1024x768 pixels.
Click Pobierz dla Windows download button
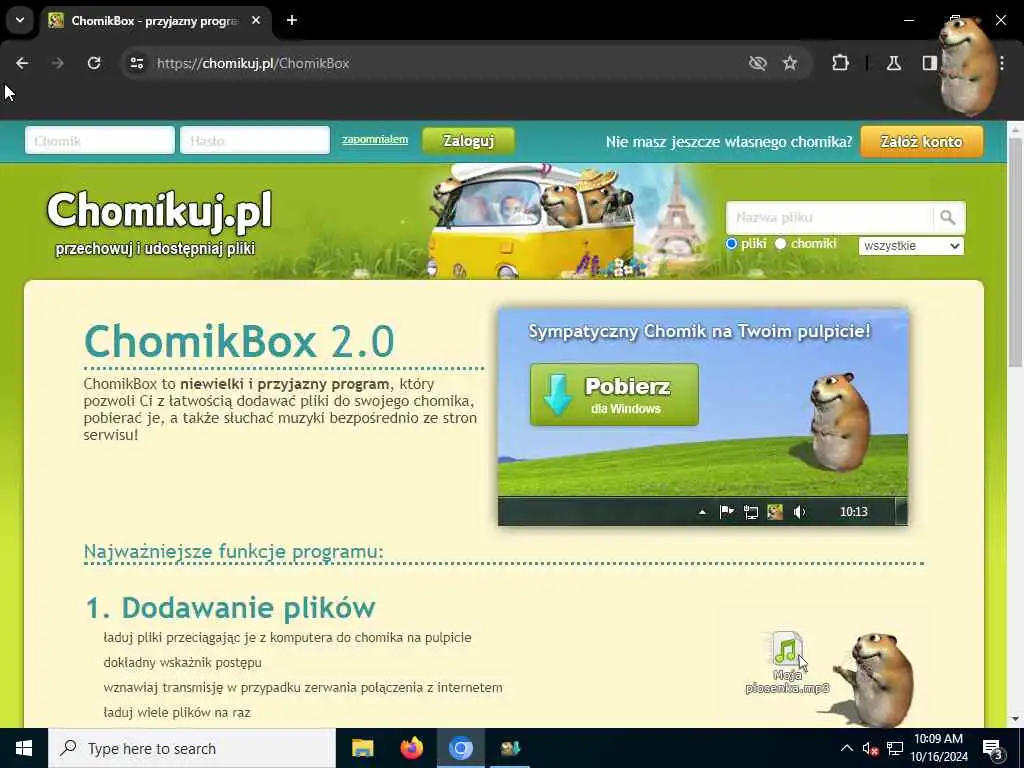(614, 394)
